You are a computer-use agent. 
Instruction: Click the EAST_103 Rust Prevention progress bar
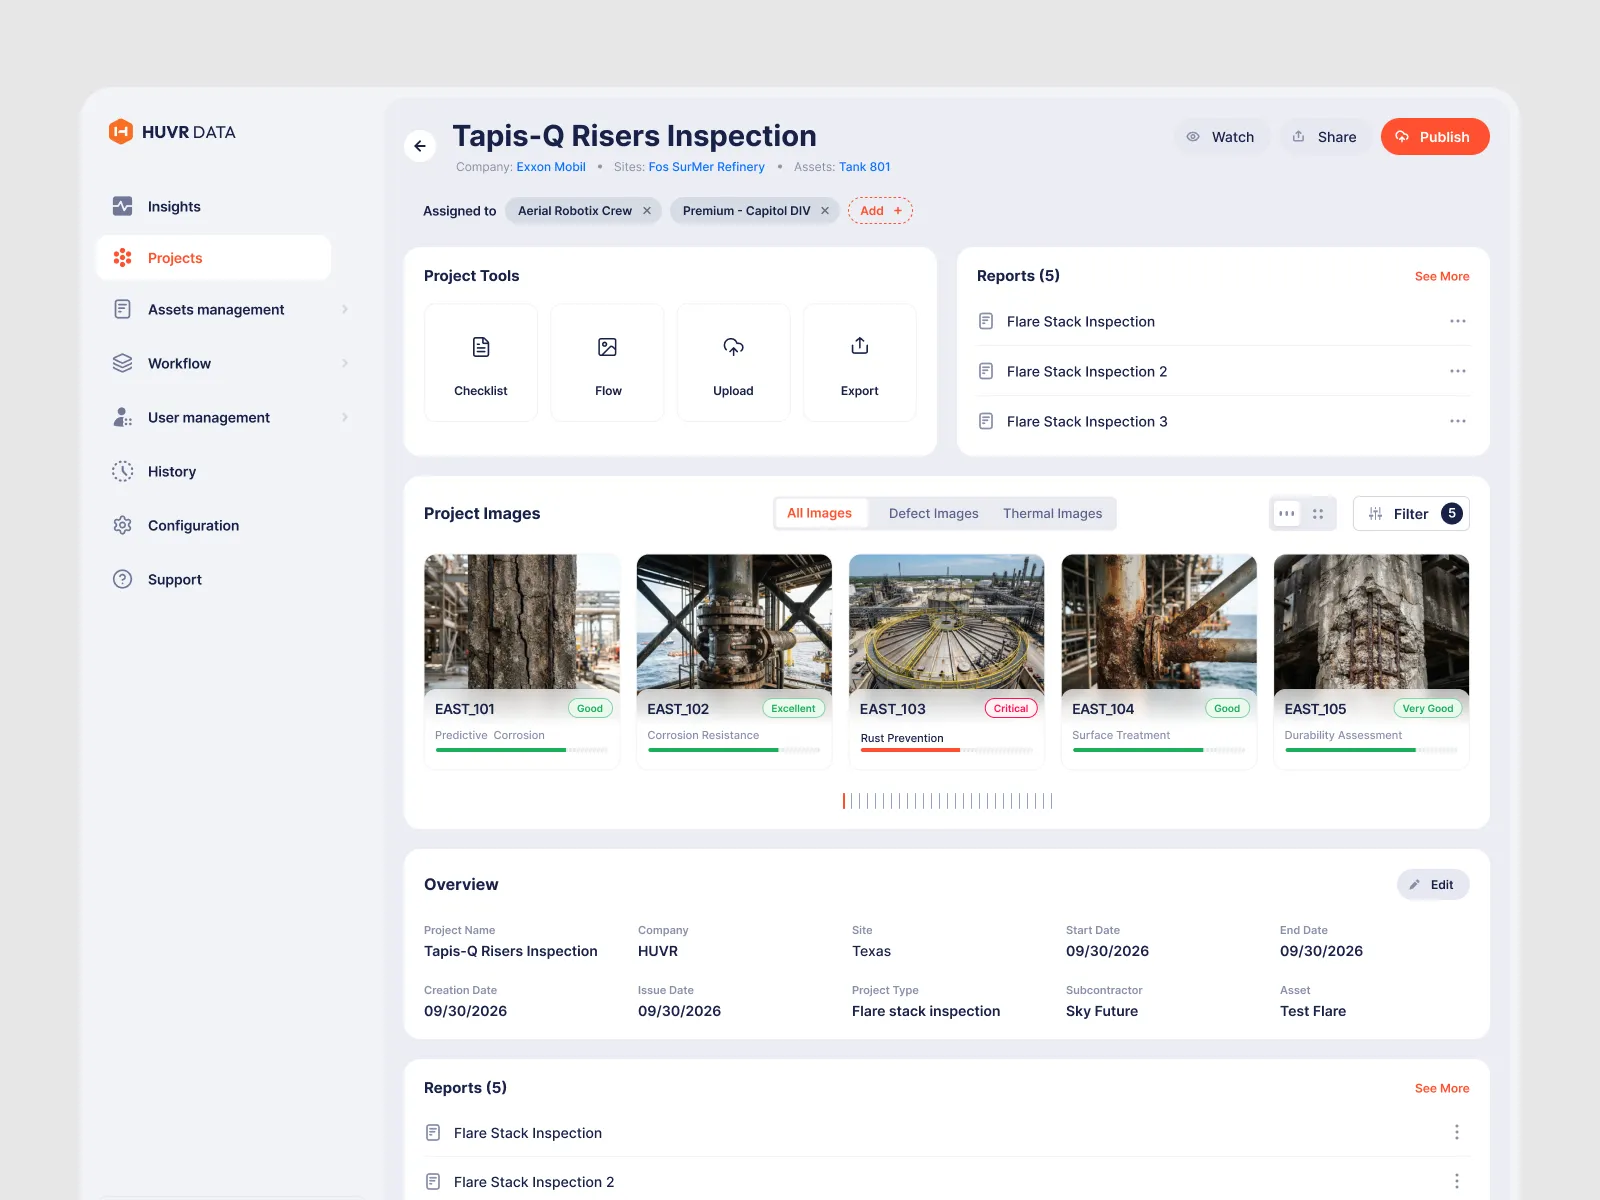(x=946, y=750)
